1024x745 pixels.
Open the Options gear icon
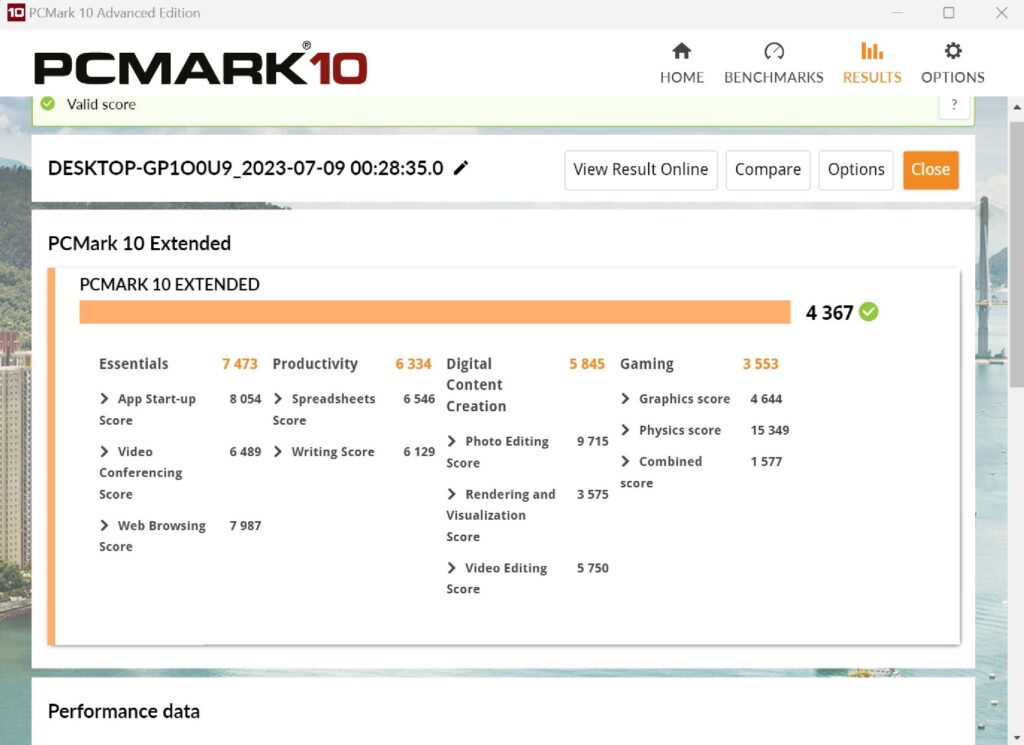tap(953, 51)
